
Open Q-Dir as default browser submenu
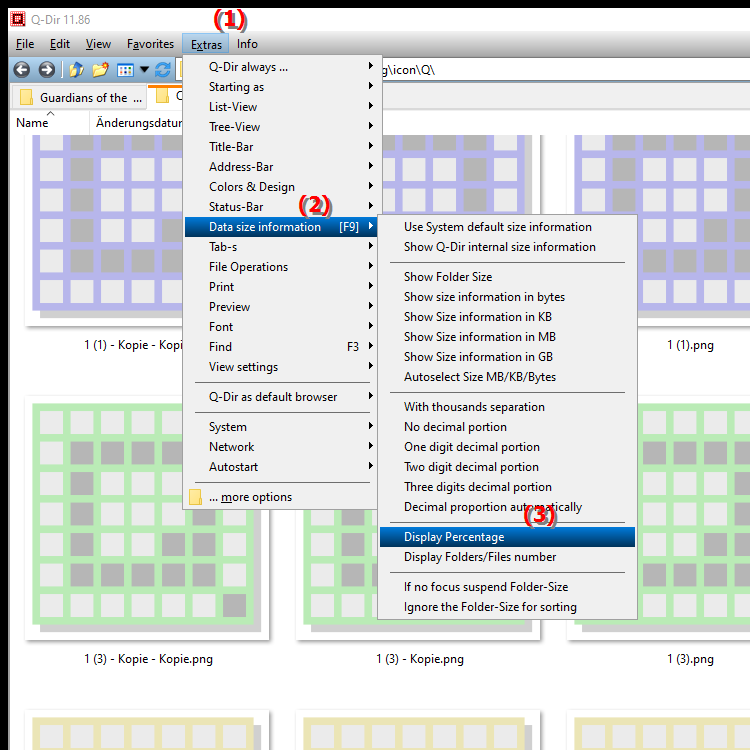click(281, 397)
